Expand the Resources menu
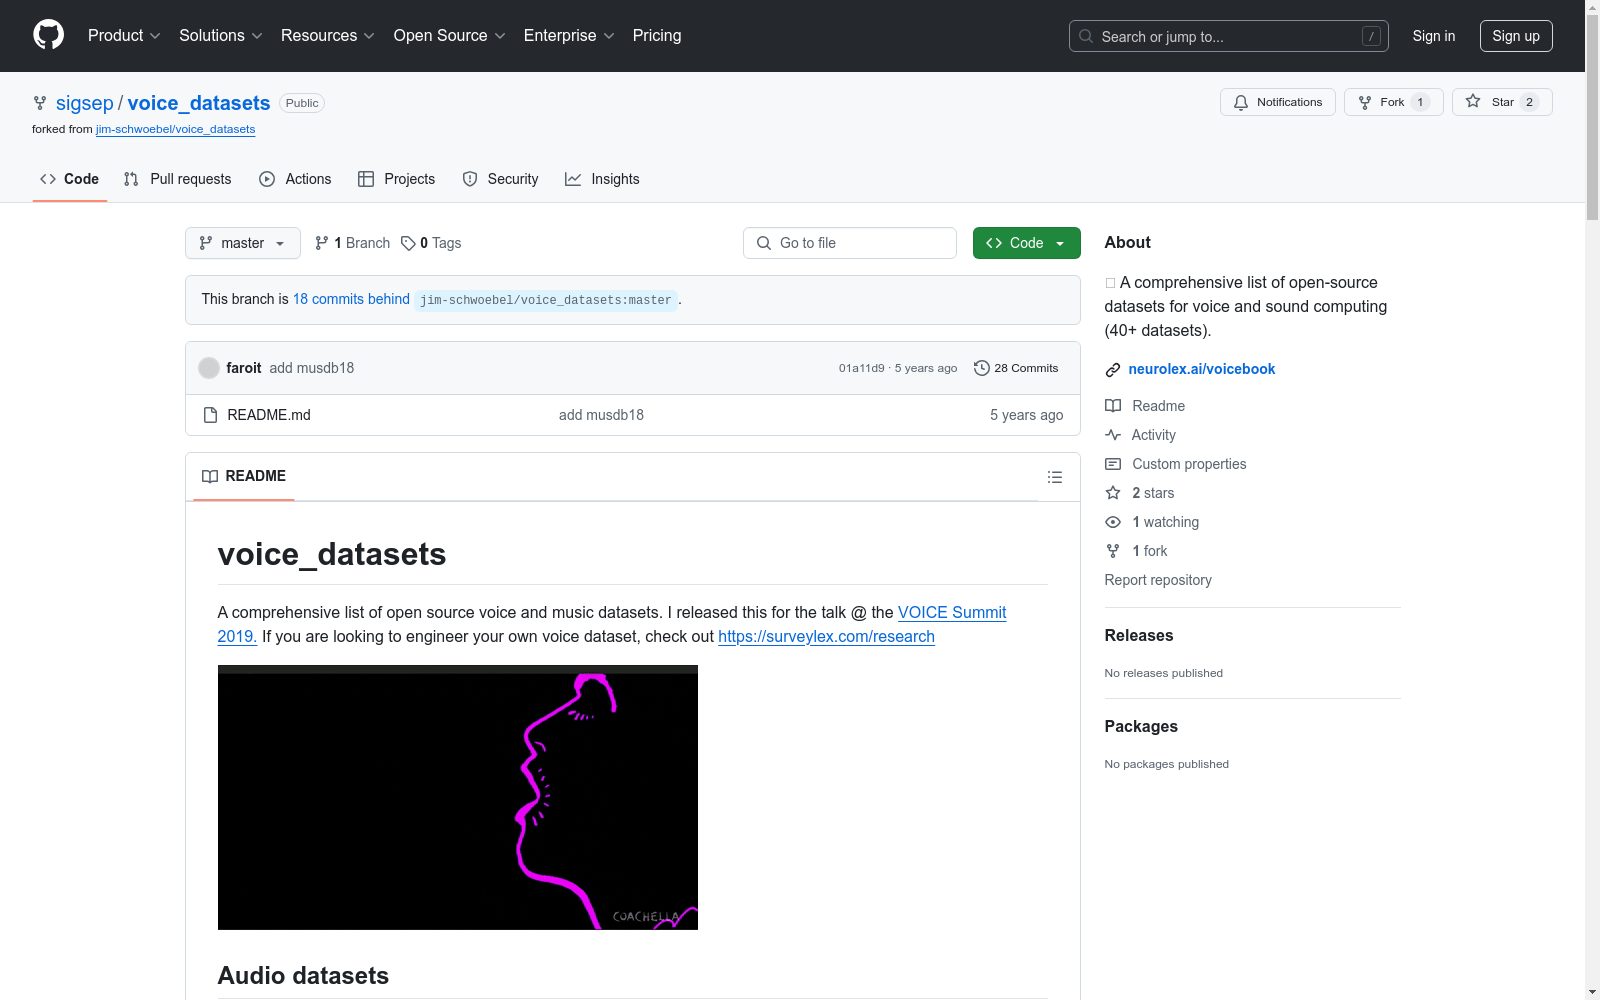Image resolution: width=1600 pixels, height=1000 pixels. 328,35
